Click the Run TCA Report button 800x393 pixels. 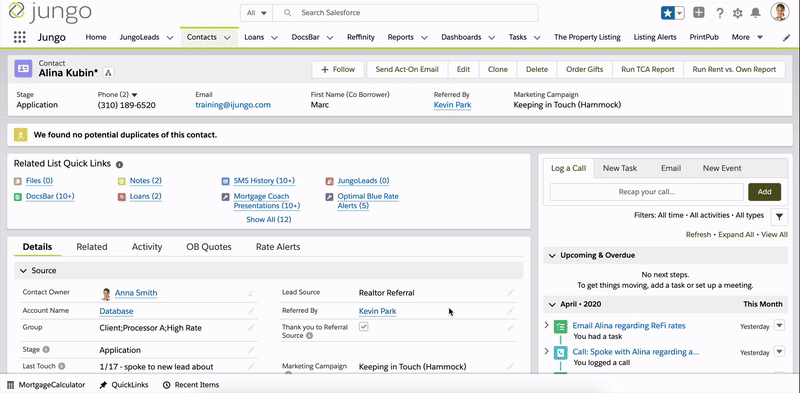pyautogui.click(x=647, y=69)
